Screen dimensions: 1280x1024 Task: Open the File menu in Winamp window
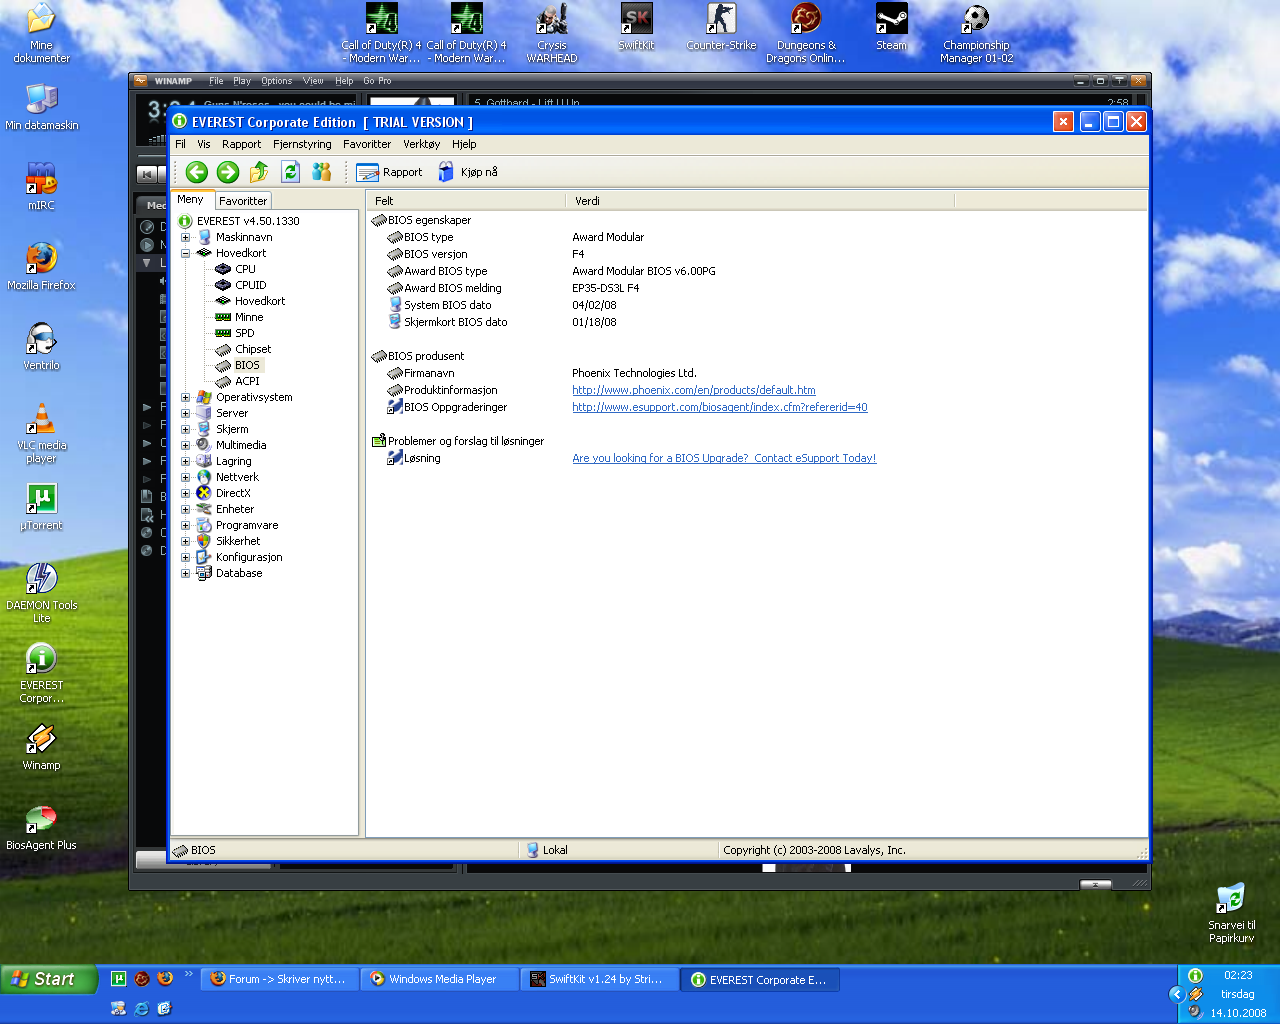tap(216, 81)
